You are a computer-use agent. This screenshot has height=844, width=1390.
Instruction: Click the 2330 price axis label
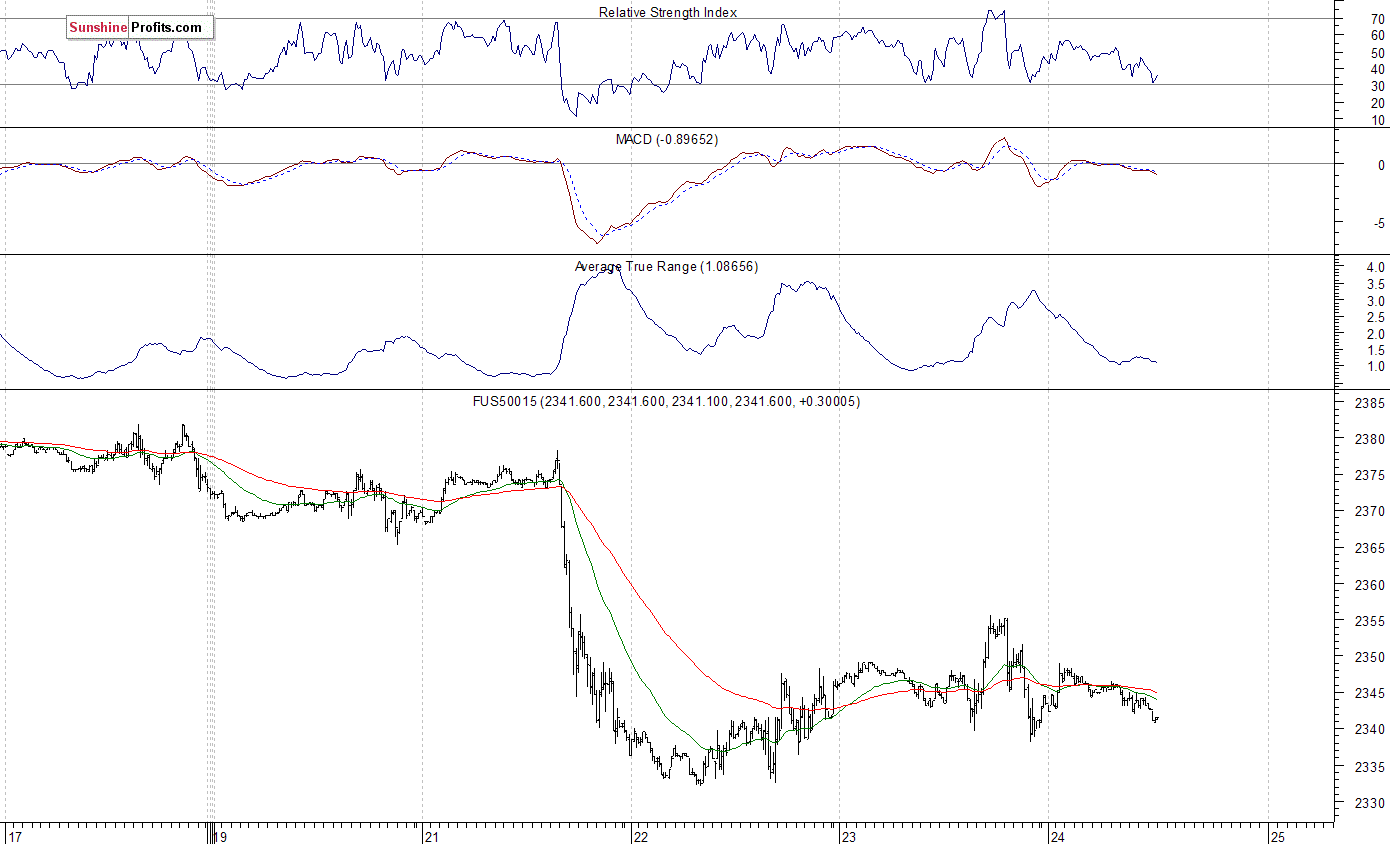coord(1370,803)
